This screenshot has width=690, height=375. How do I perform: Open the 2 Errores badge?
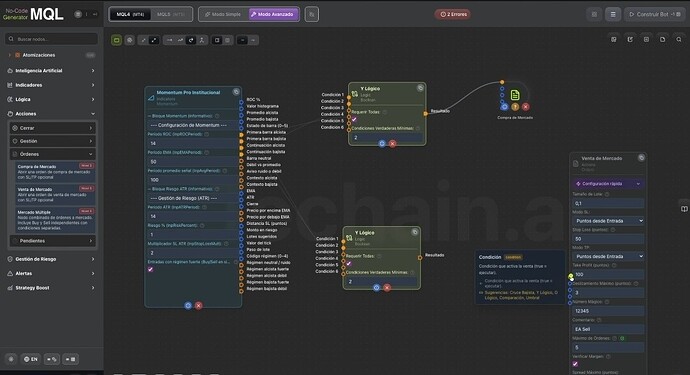[453, 15]
